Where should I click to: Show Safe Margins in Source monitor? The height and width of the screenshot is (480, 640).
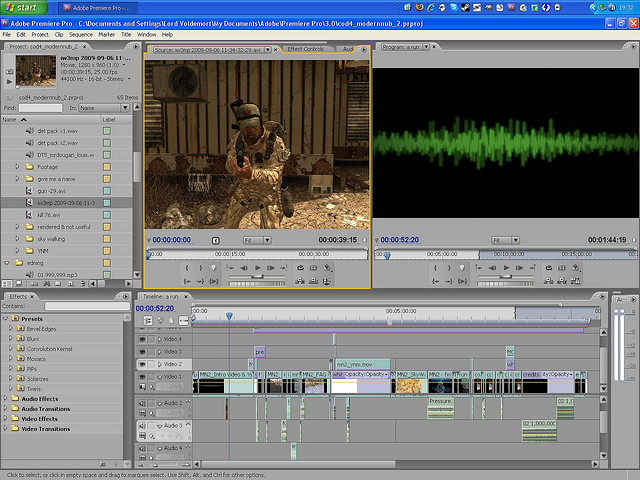pyautogui.click(x=313, y=268)
